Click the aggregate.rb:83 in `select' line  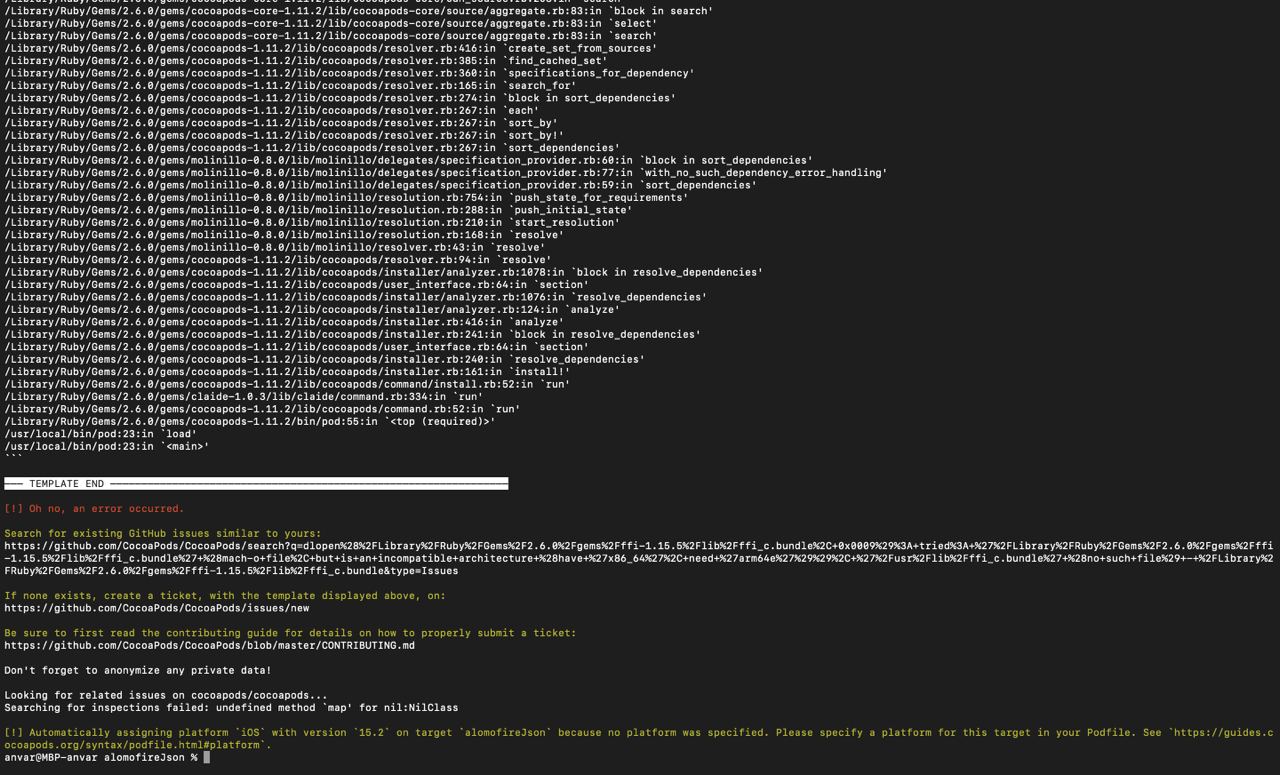coord(331,23)
